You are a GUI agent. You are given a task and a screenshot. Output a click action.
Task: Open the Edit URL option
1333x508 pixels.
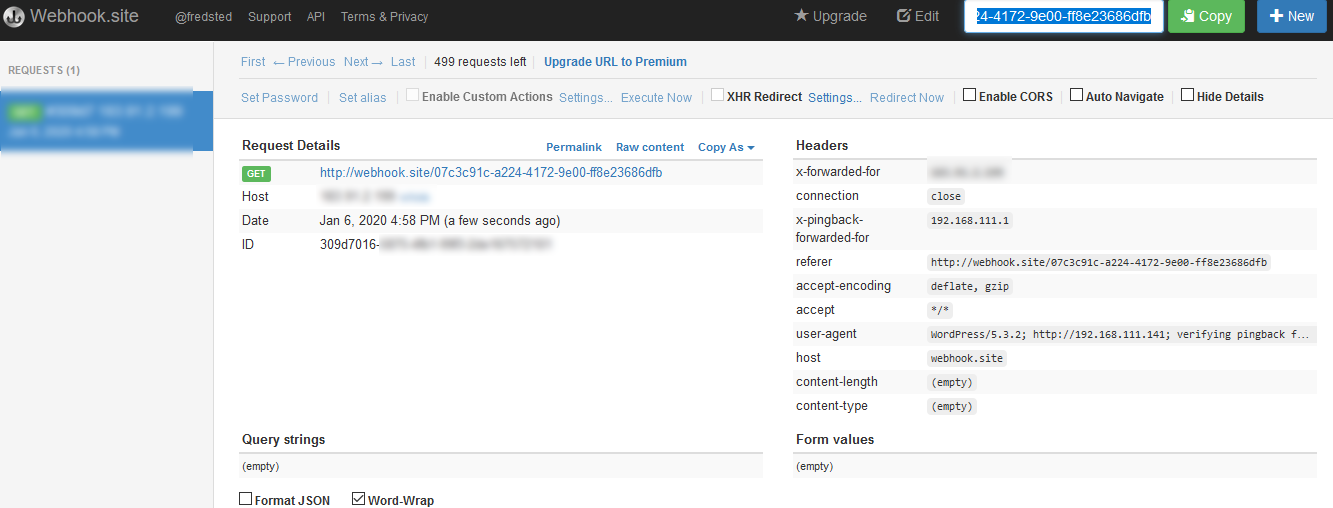[x=917, y=16]
